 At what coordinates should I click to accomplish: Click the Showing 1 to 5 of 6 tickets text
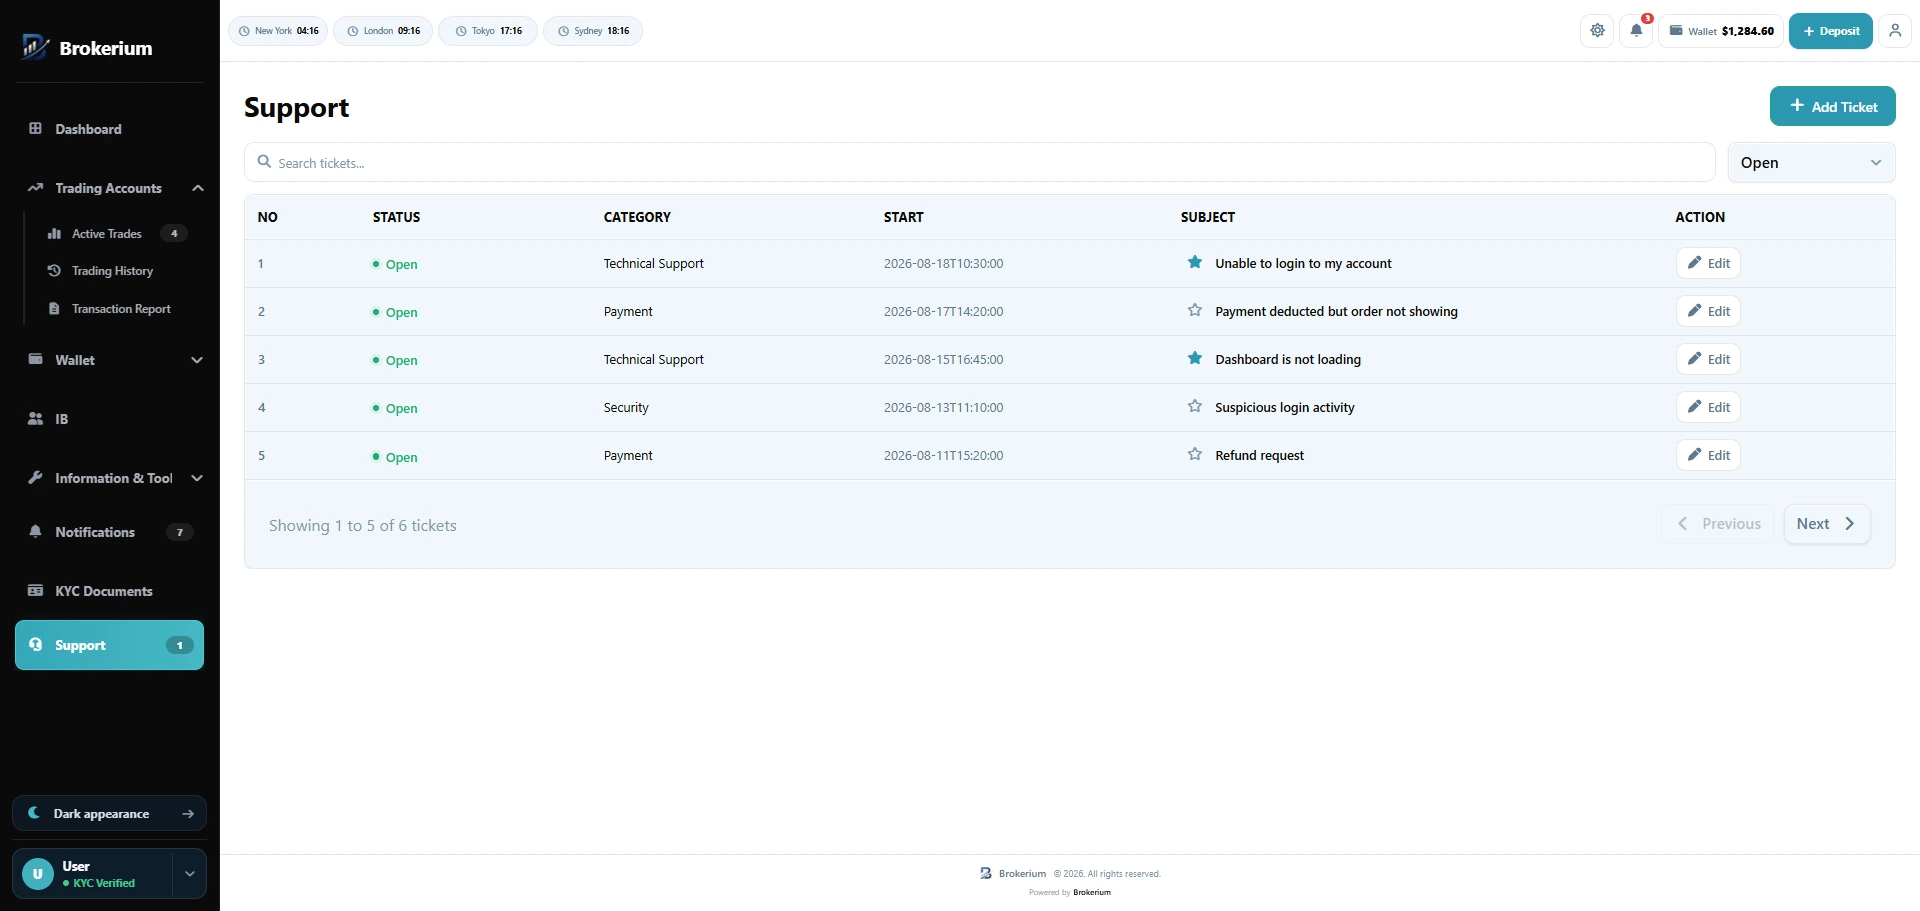(x=362, y=526)
